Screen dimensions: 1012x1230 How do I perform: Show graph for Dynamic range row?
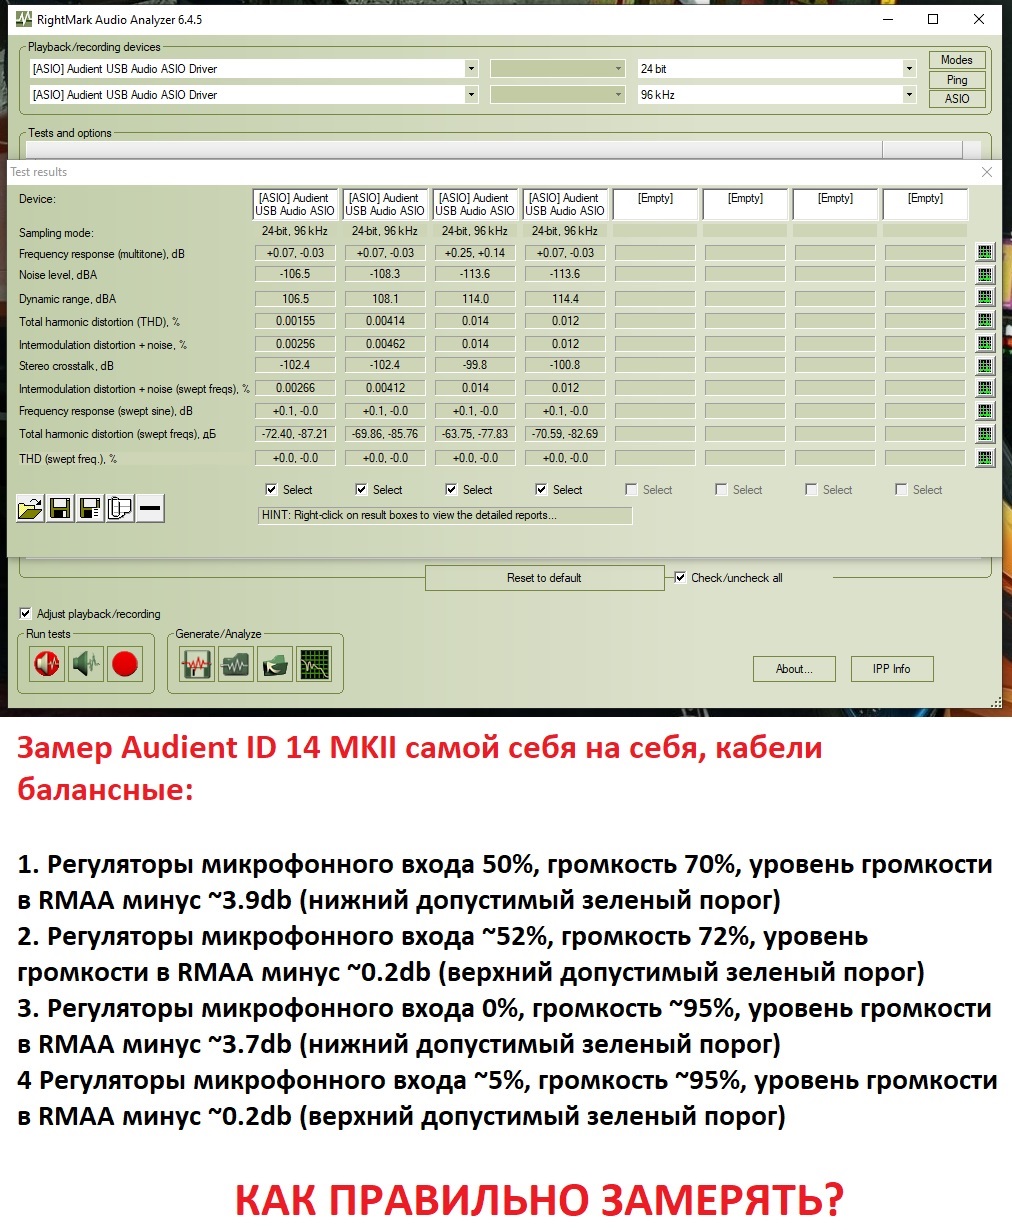click(985, 298)
